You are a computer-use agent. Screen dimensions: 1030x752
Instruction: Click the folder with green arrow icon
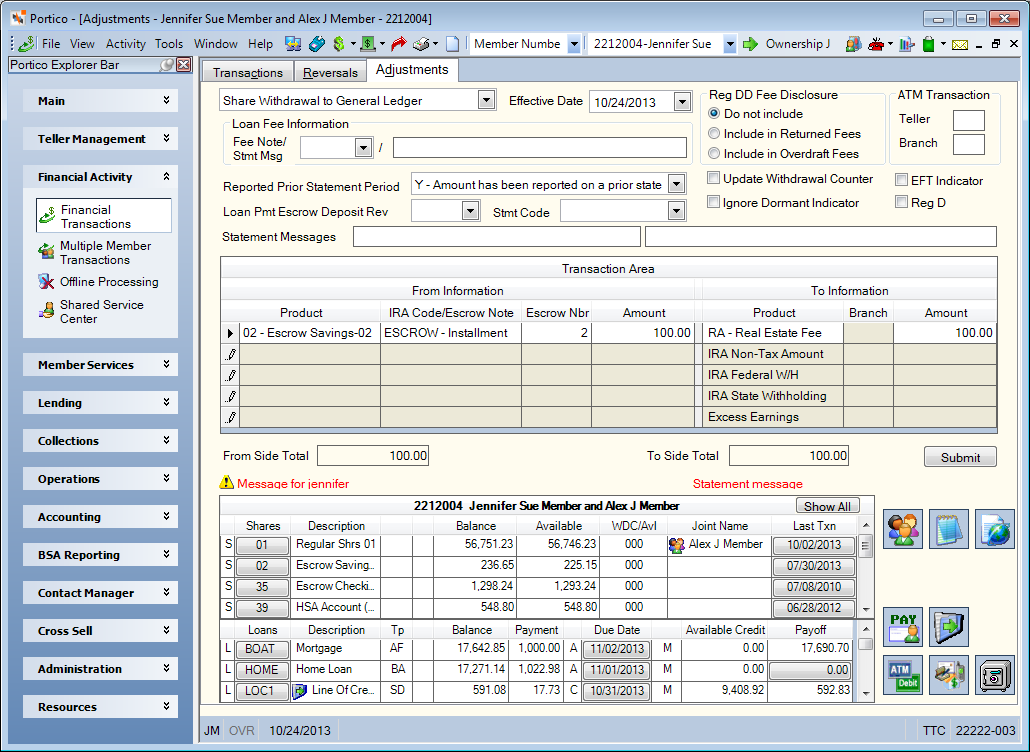coord(949,627)
